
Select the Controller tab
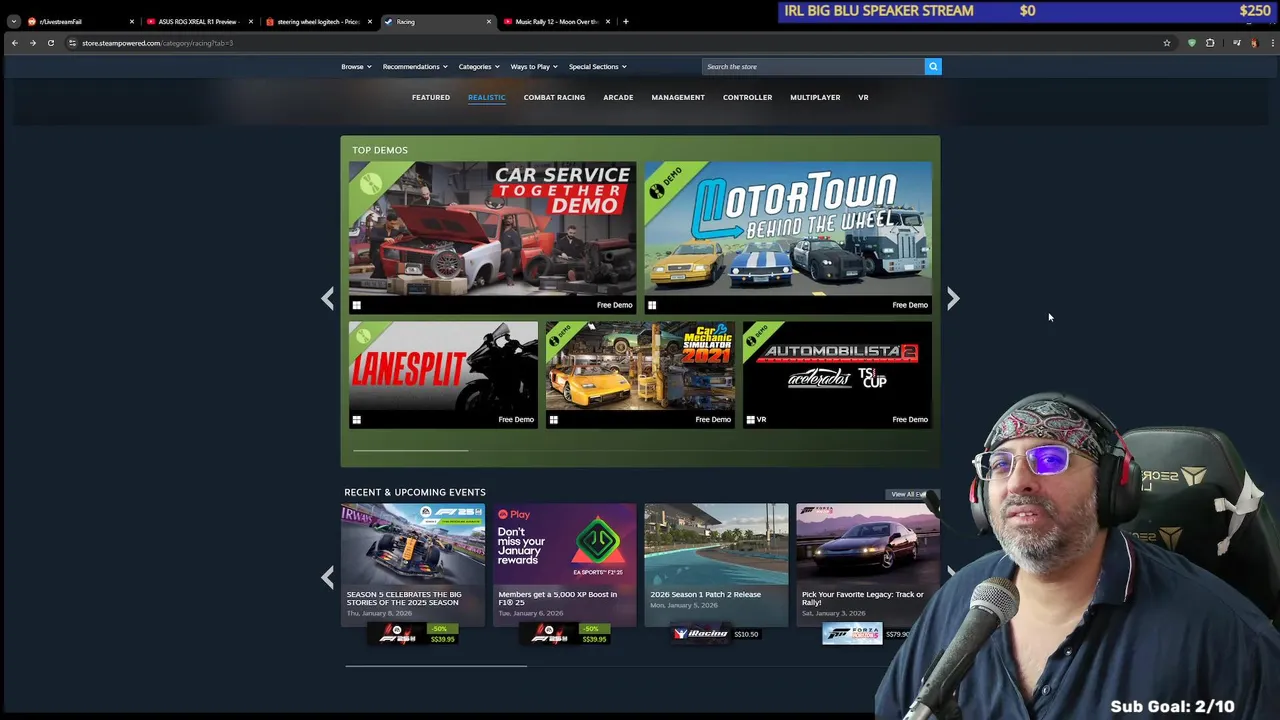point(747,97)
